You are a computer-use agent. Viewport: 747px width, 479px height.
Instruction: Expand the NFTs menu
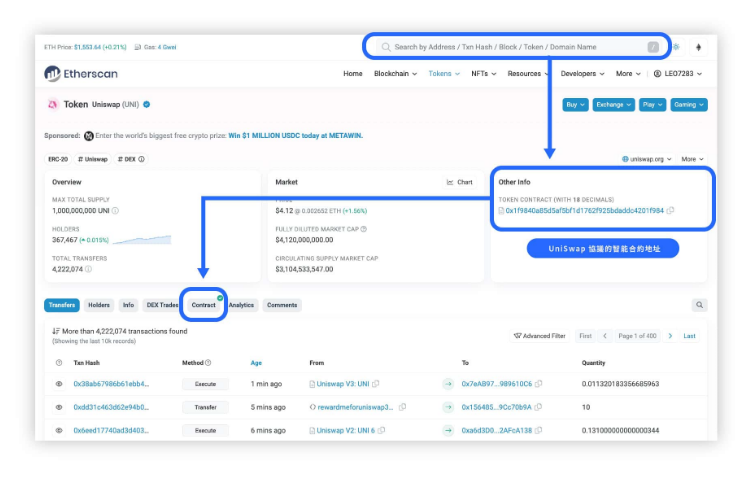484,74
